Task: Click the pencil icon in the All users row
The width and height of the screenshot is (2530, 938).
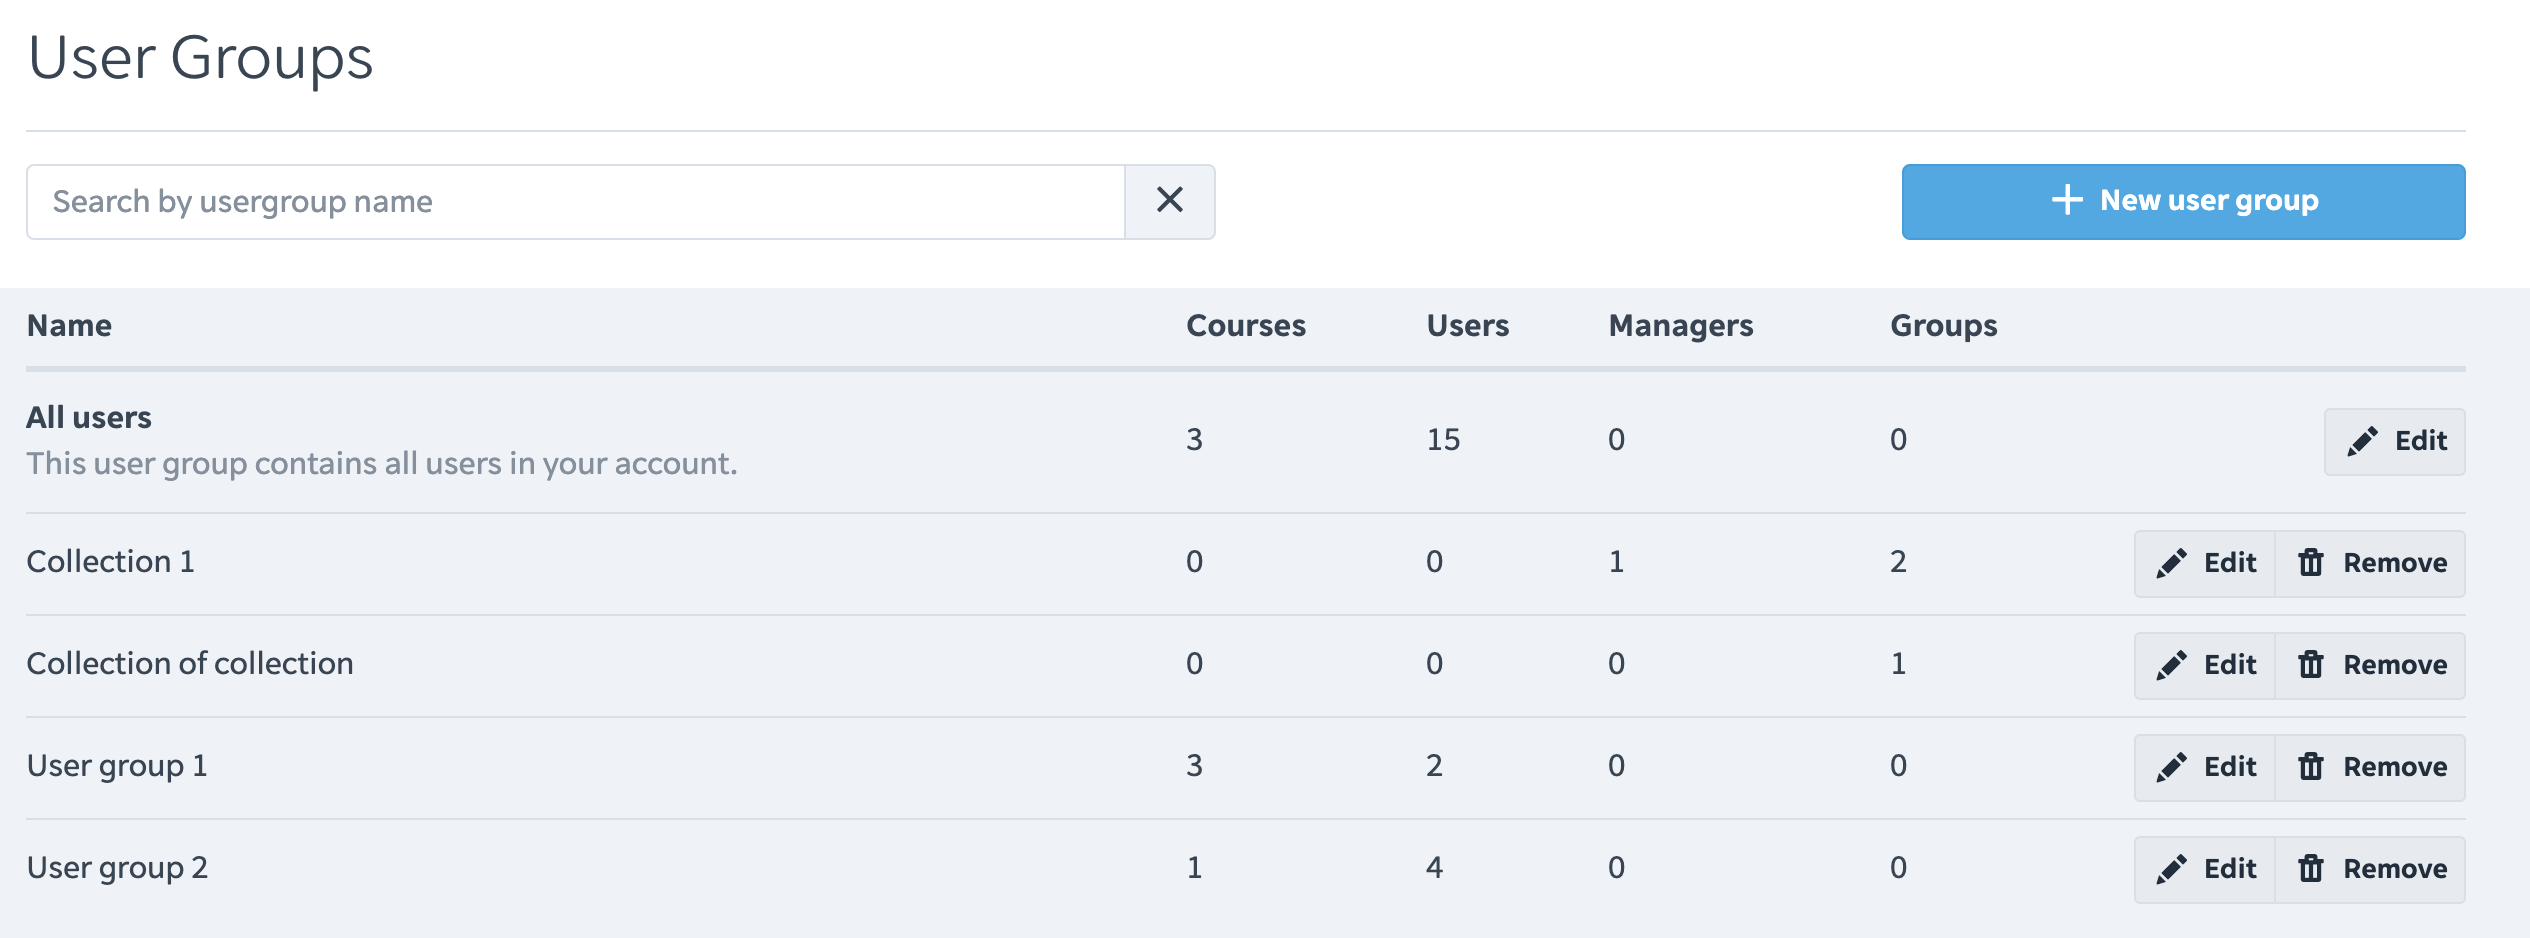Action: click(x=2360, y=441)
